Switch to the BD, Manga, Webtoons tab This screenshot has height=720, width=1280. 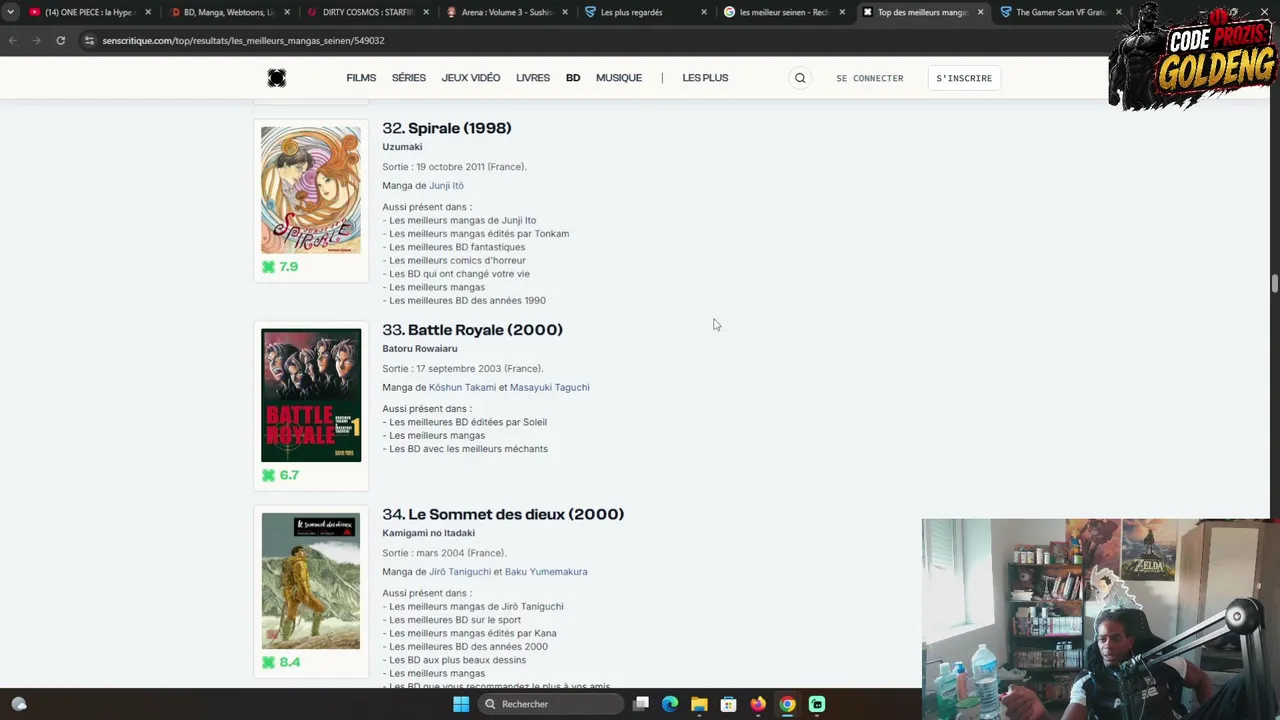click(x=228, y=12)
